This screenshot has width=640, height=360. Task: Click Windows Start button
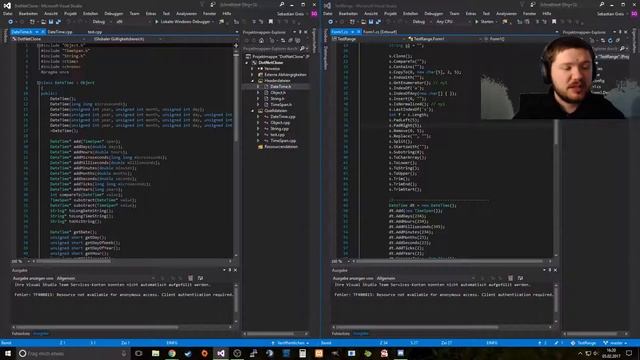(8, 353)
